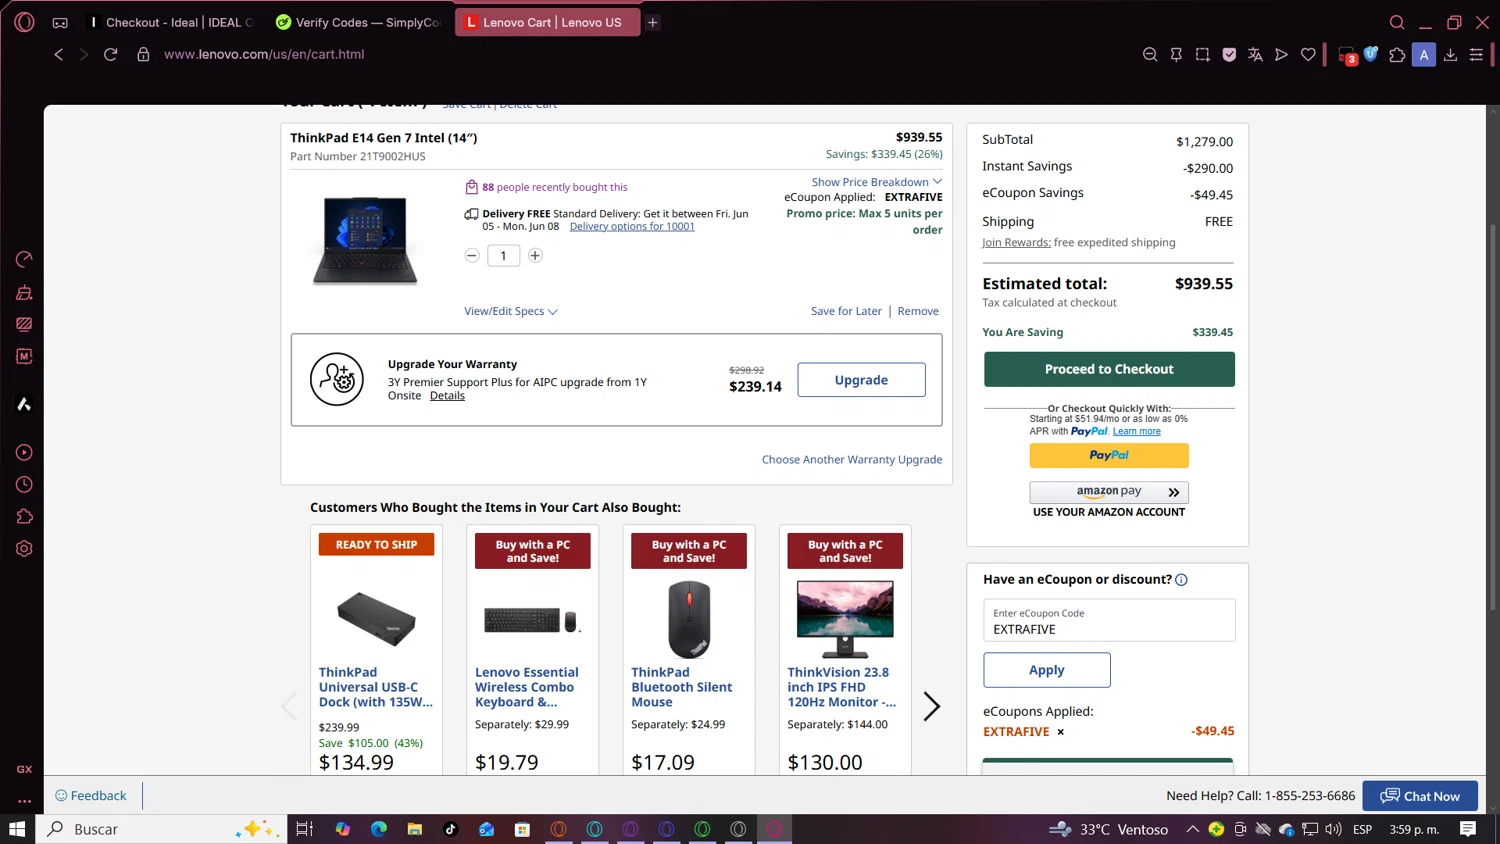The width and height of the screenshot is (1500, 844).
Task: Decrease quantity with minus button
Action: 472,256
